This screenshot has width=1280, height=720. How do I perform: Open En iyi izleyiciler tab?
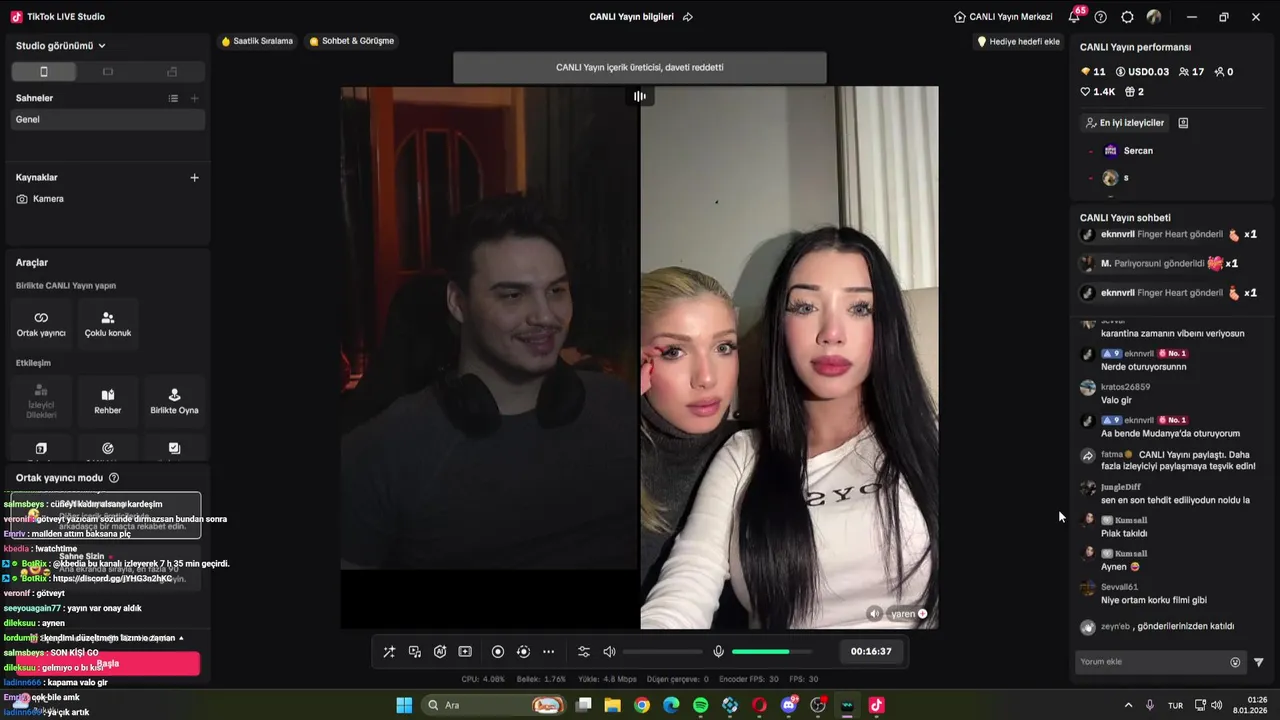click(x=1125, y=123)
